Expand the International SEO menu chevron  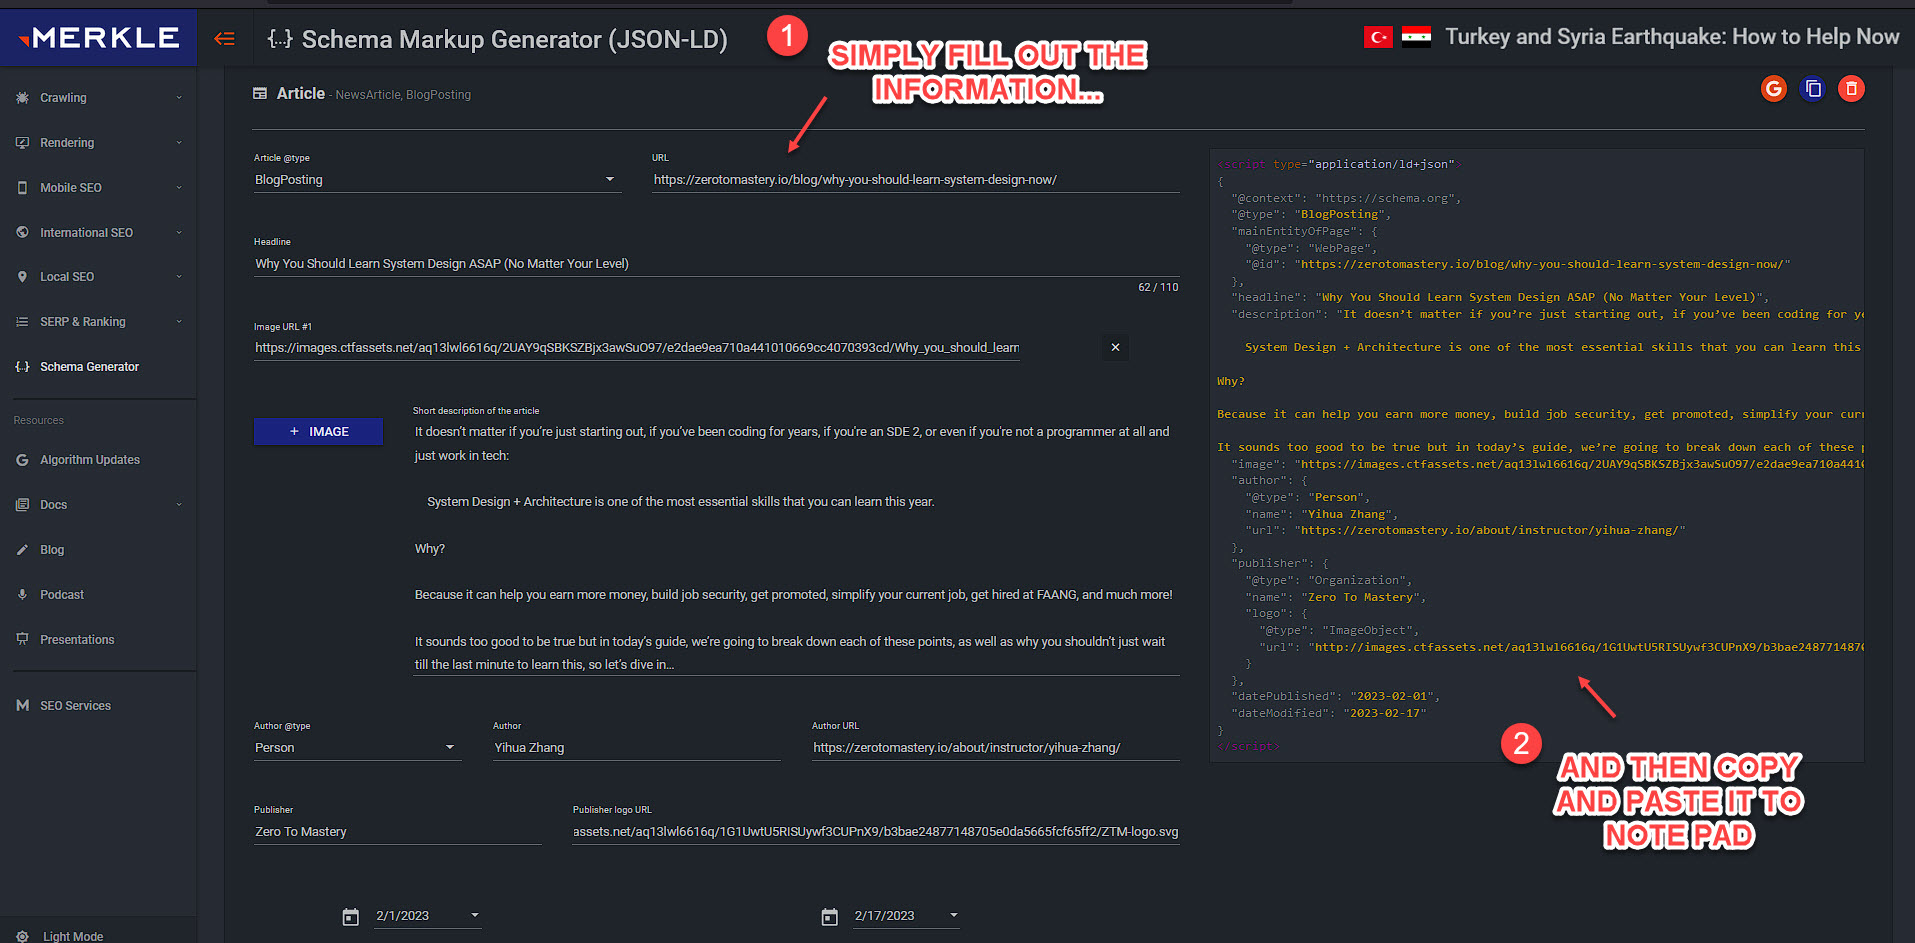pos(179,233)
